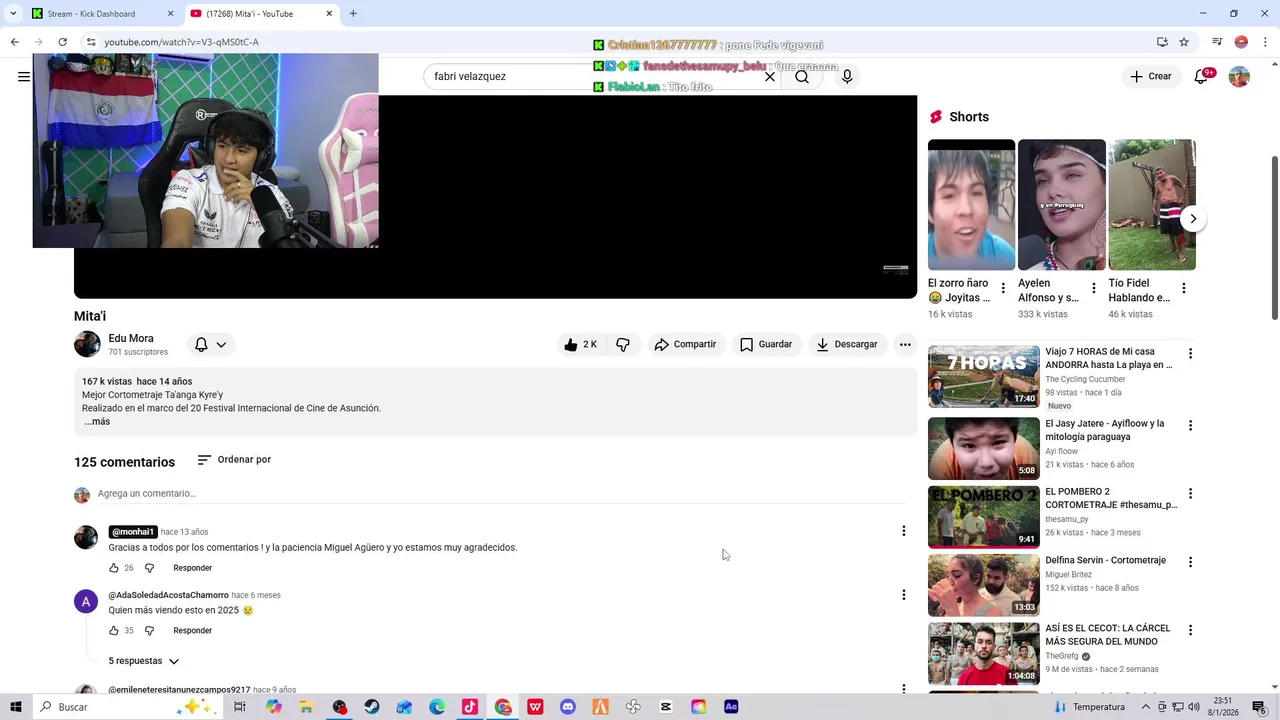
Task: Expand the description with ...más
Action: pos(97,422)
